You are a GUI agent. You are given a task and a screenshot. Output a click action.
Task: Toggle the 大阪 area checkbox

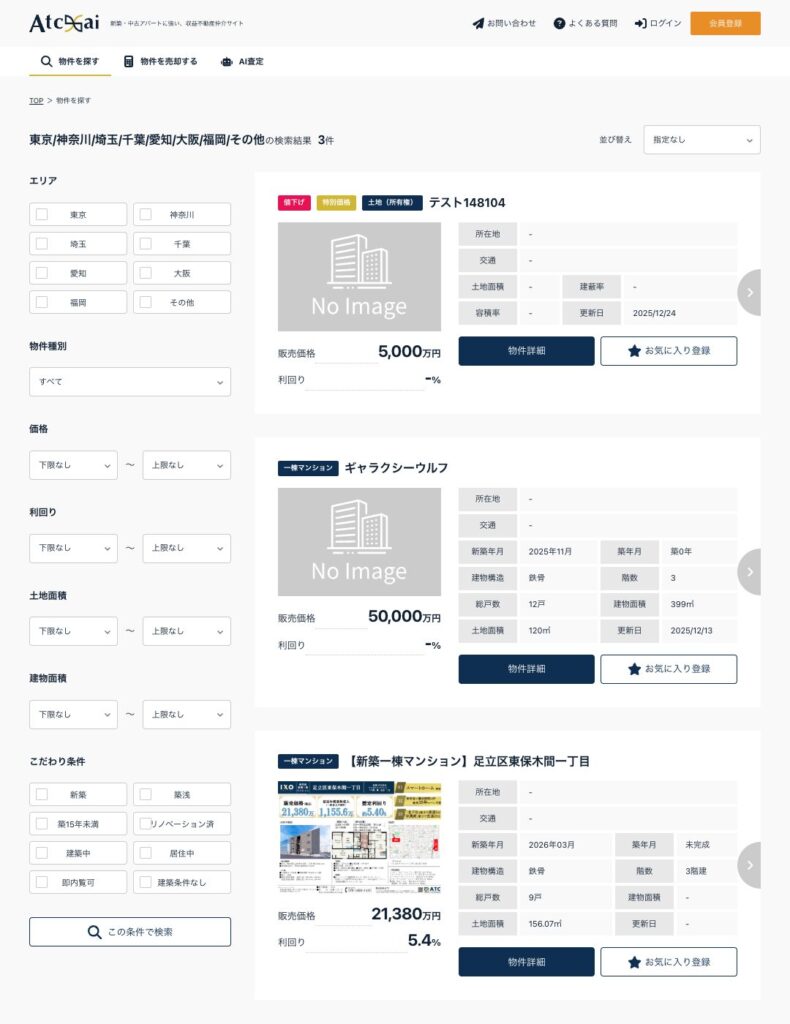click(x=146, y=272)
